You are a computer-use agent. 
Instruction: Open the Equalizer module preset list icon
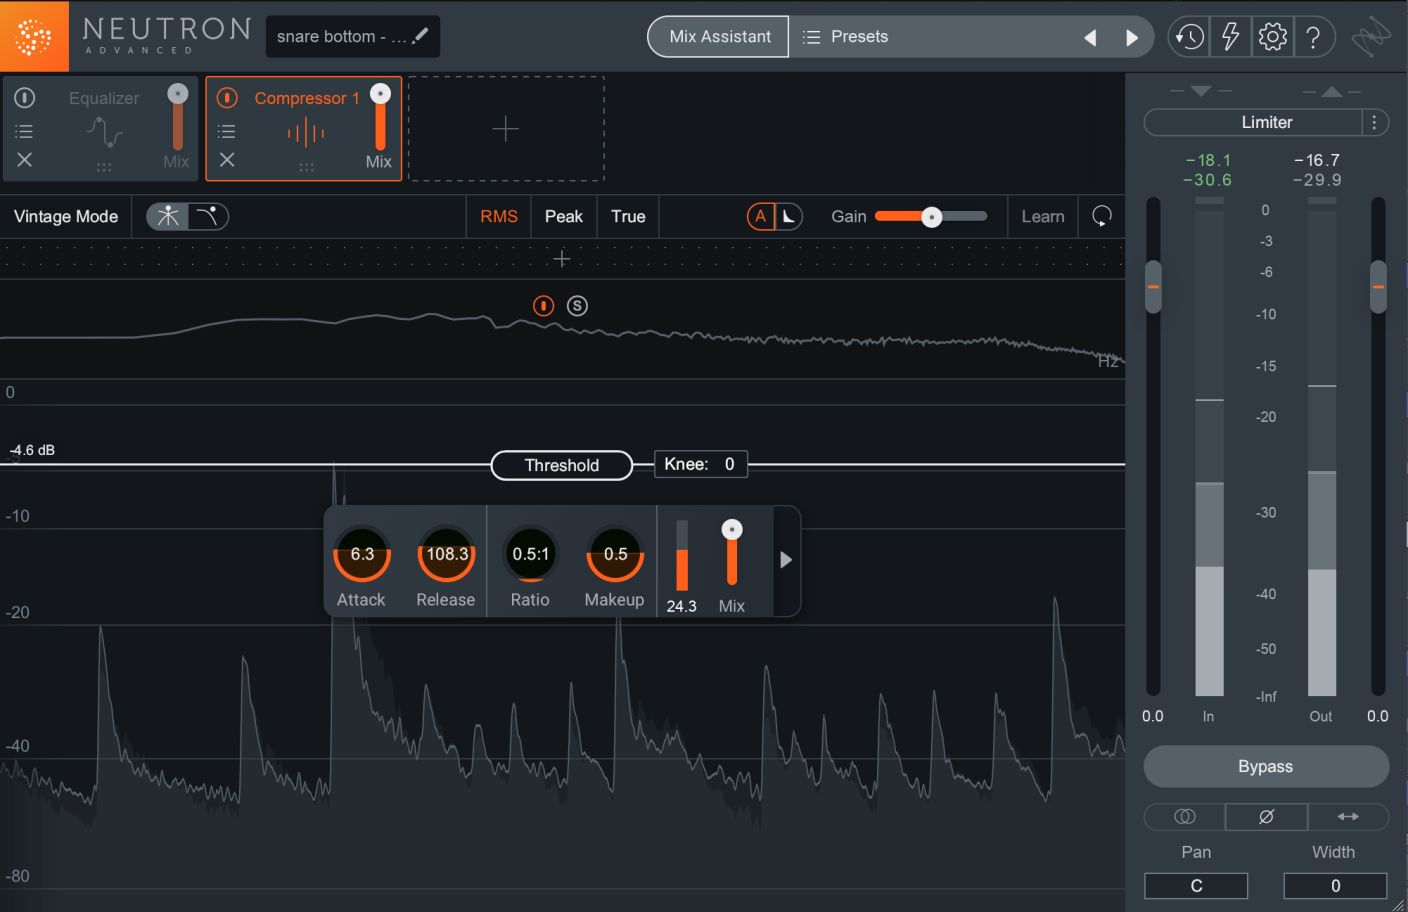point(25,131)
